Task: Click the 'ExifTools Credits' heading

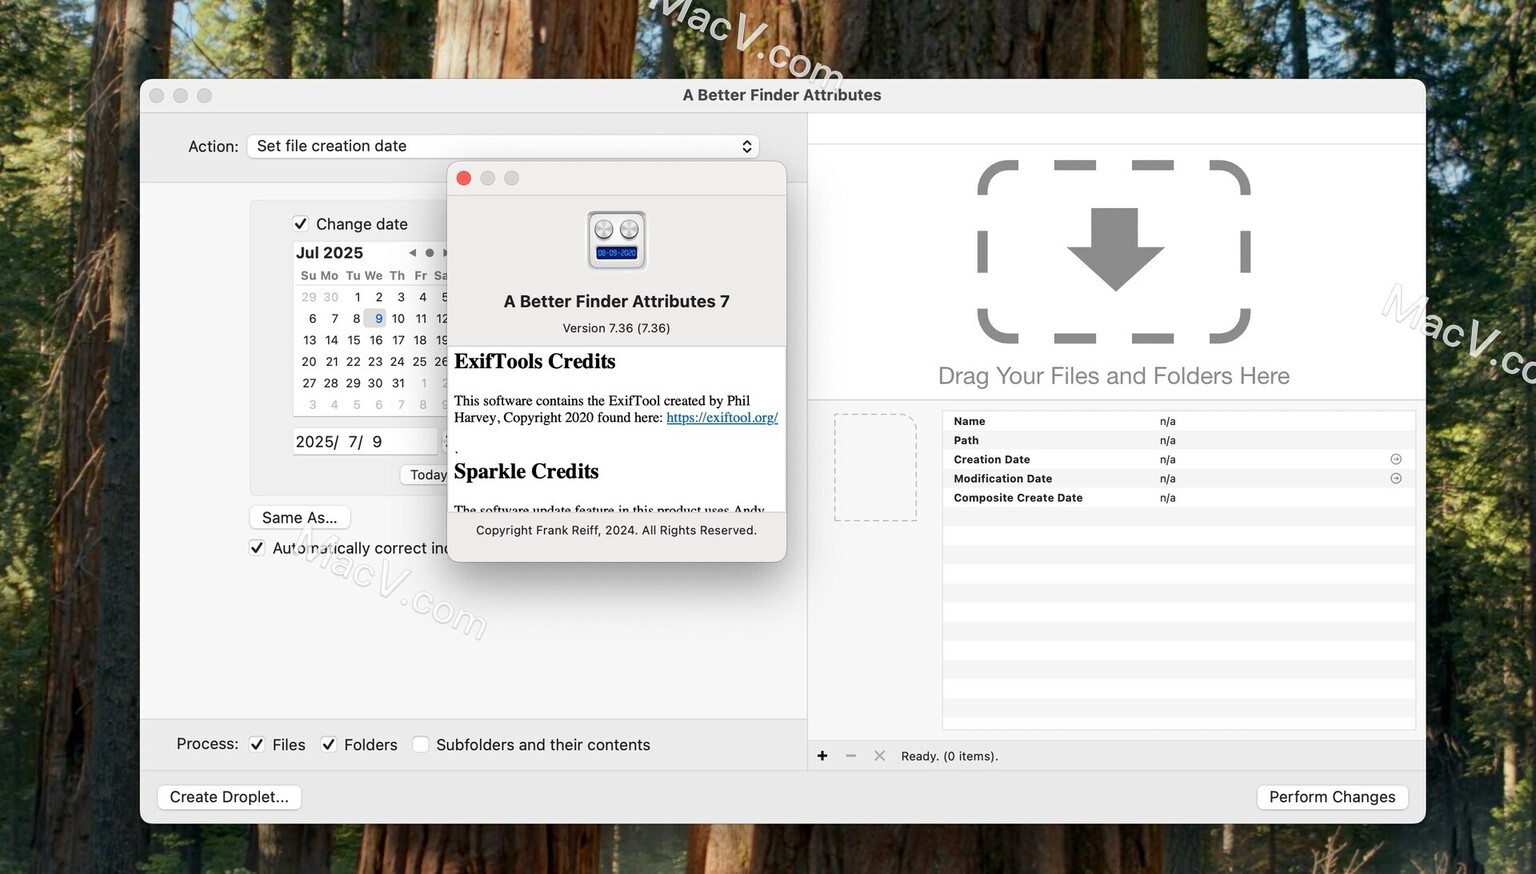Action: click(535, 361)
